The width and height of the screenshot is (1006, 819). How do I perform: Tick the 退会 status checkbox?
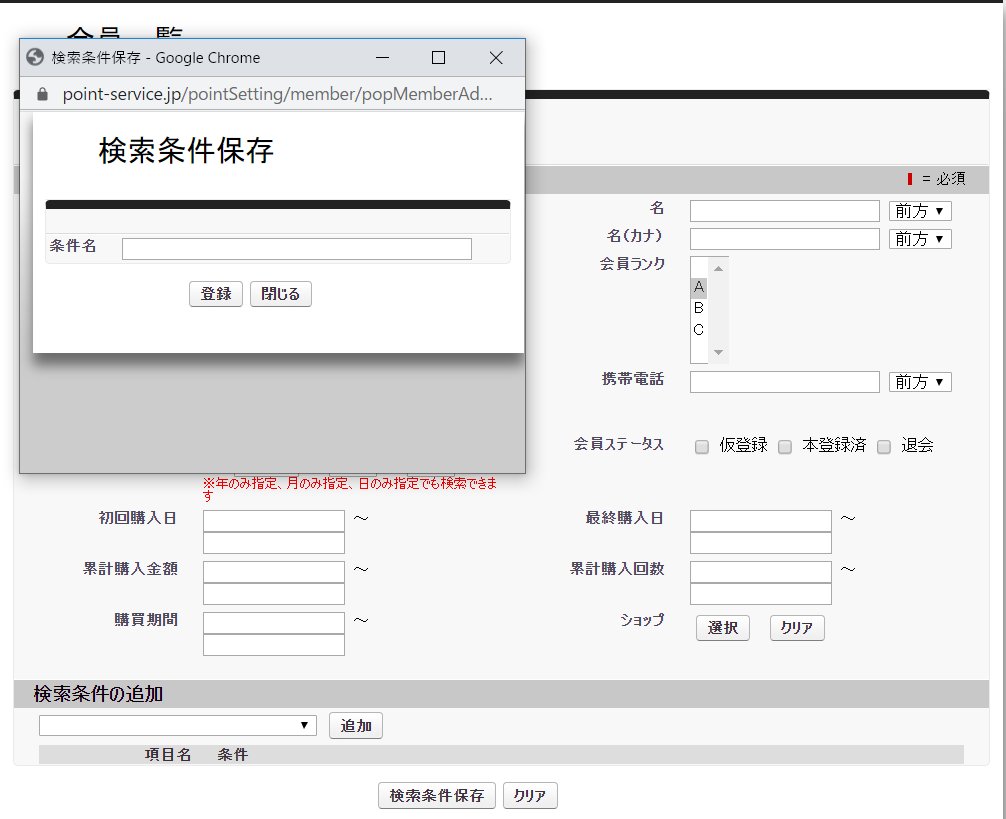pyautogui.click(x=884, y=447)
